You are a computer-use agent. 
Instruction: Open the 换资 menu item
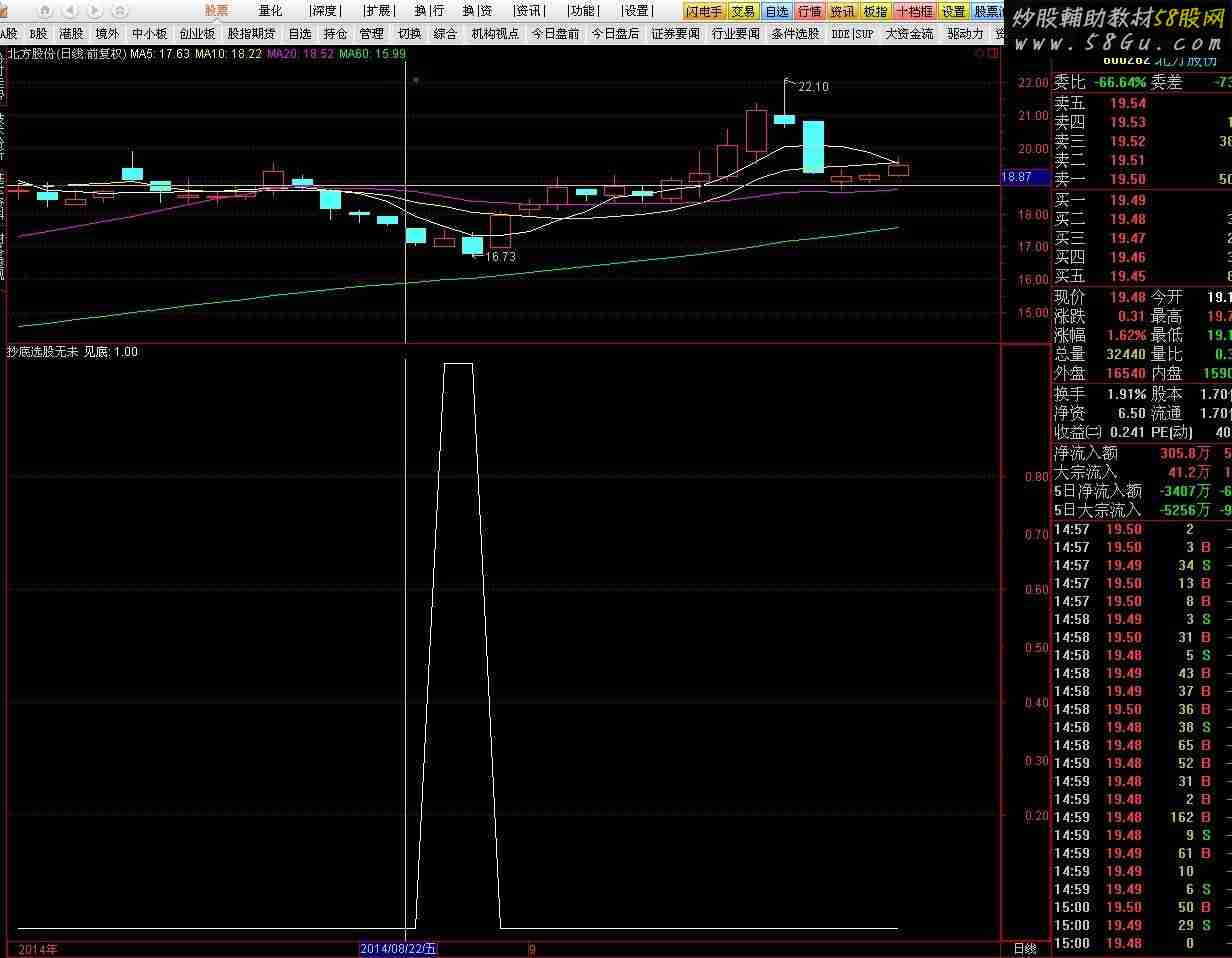(477, 11)
